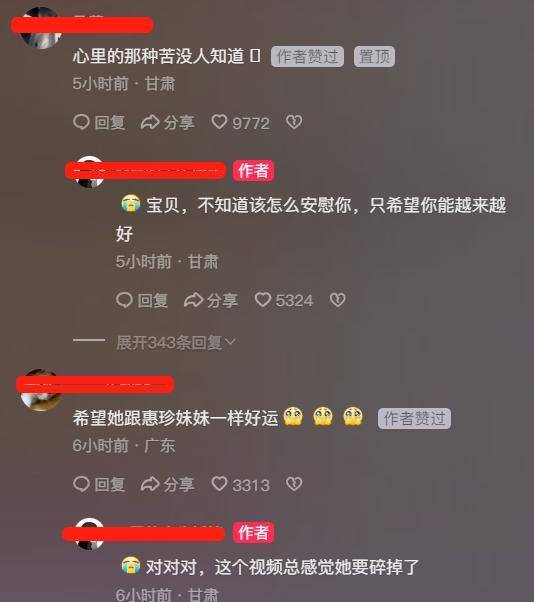Share the 希望她跟惠珍妹妹 comment
The width and height of the screenshot is (534, 602).
click(168, 485)
